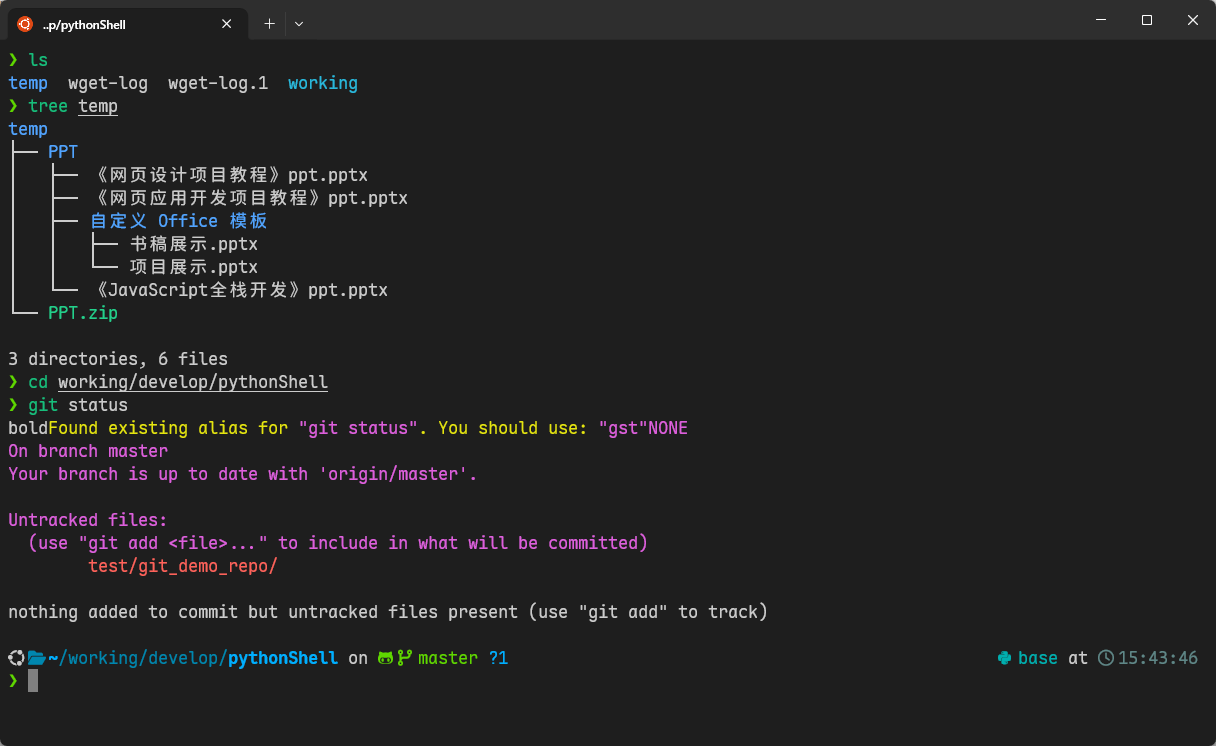This screenshot has width=1216, height=746.
Task: Click the 'Found existing alias' warning line
Action: pos(348,428)
